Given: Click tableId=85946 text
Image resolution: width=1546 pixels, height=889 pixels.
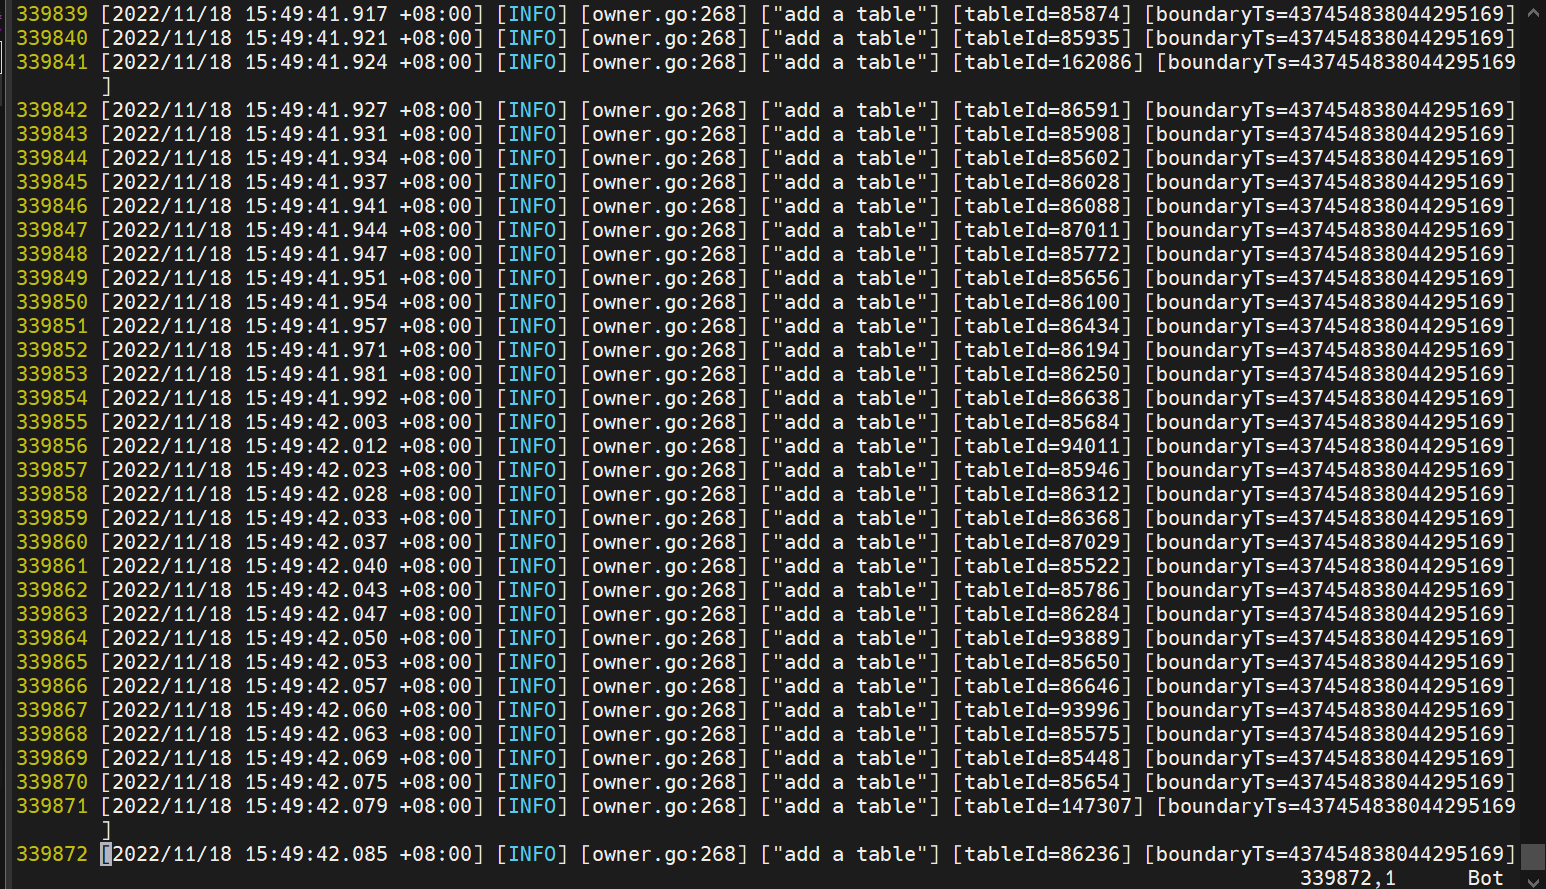Looking at the screenshot, I should (x=1043, y=470).
